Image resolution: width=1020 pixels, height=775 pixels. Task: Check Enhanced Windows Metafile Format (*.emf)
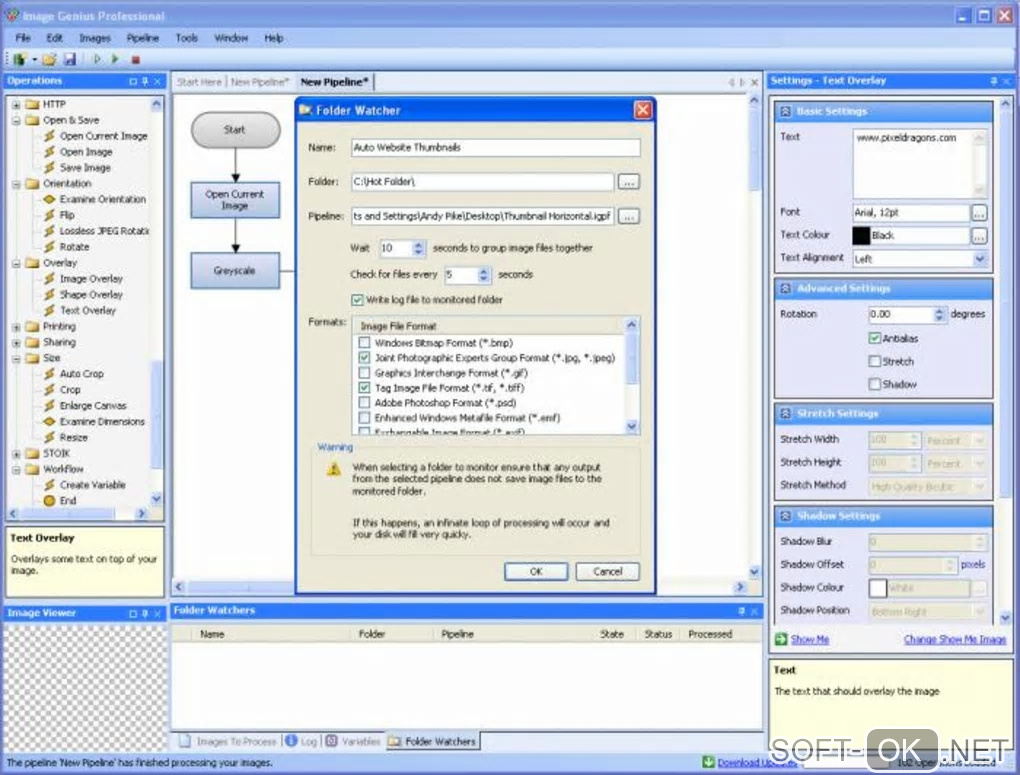click(364, 418)
